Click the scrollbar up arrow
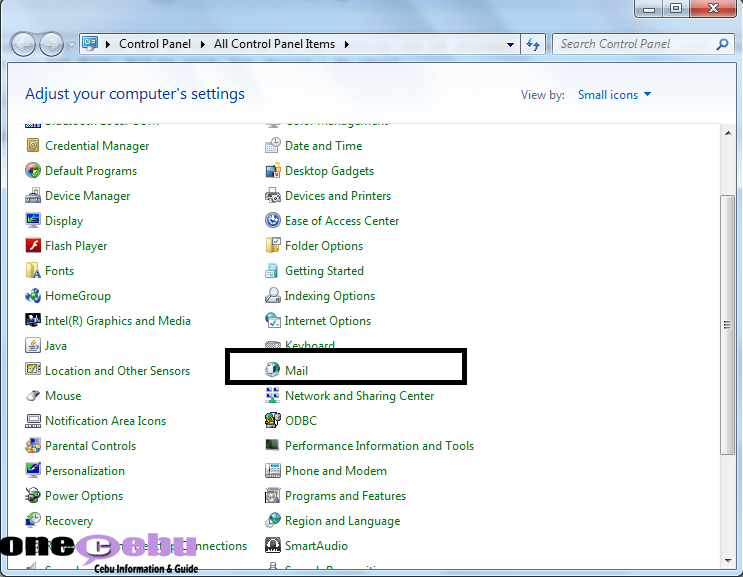The width and height of the screenshot is (743, 577). coord(728,134)
